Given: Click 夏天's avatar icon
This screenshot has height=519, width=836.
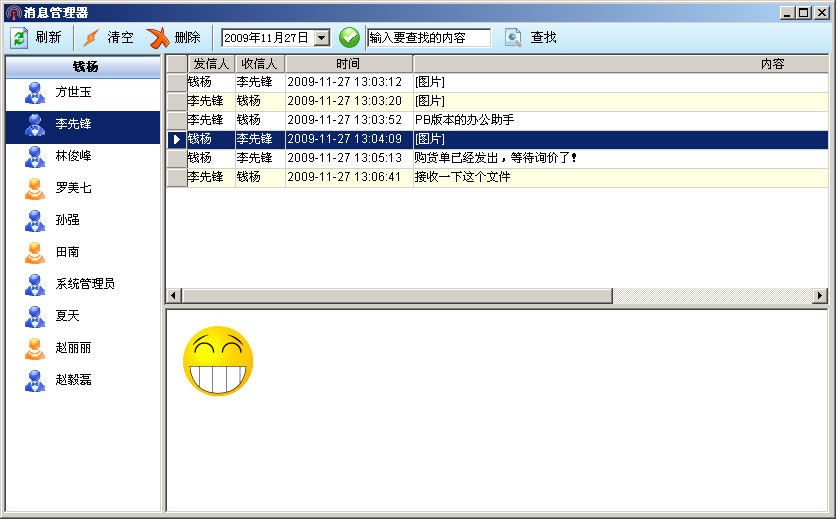Looking at the screenshot, I should coord(35,316).
